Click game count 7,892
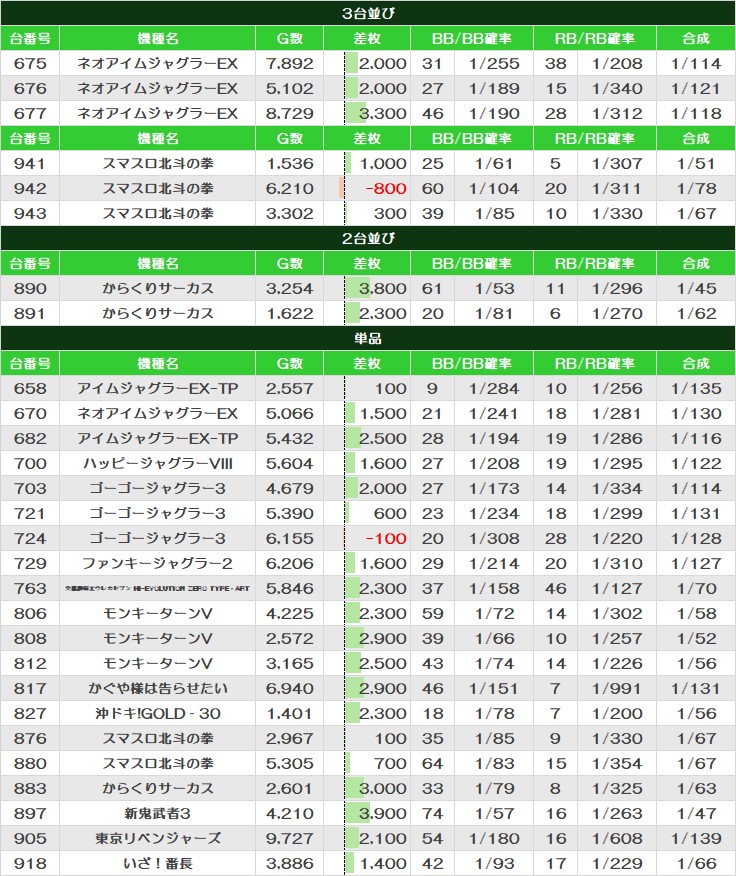Image resolution: width=736 pixels, height=876 pixels. click(x=289, y=63)
